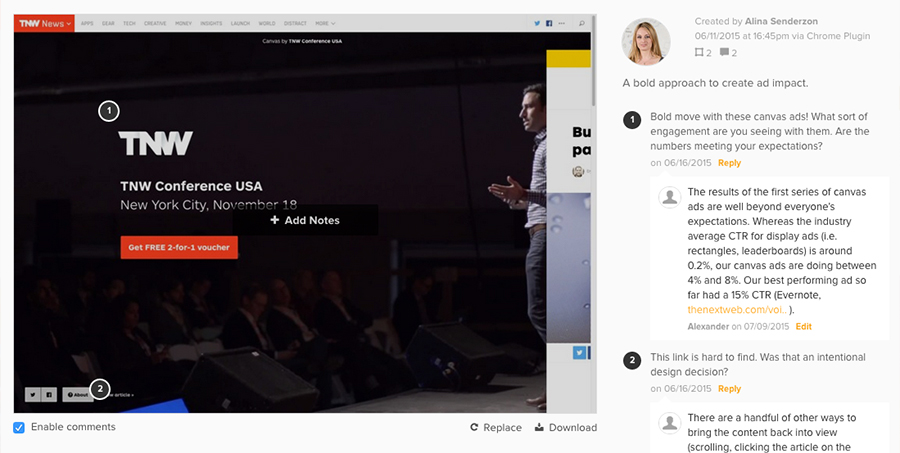Select the APPS menu item
This screenshot has width=900, height=453.
pos(87,24)
